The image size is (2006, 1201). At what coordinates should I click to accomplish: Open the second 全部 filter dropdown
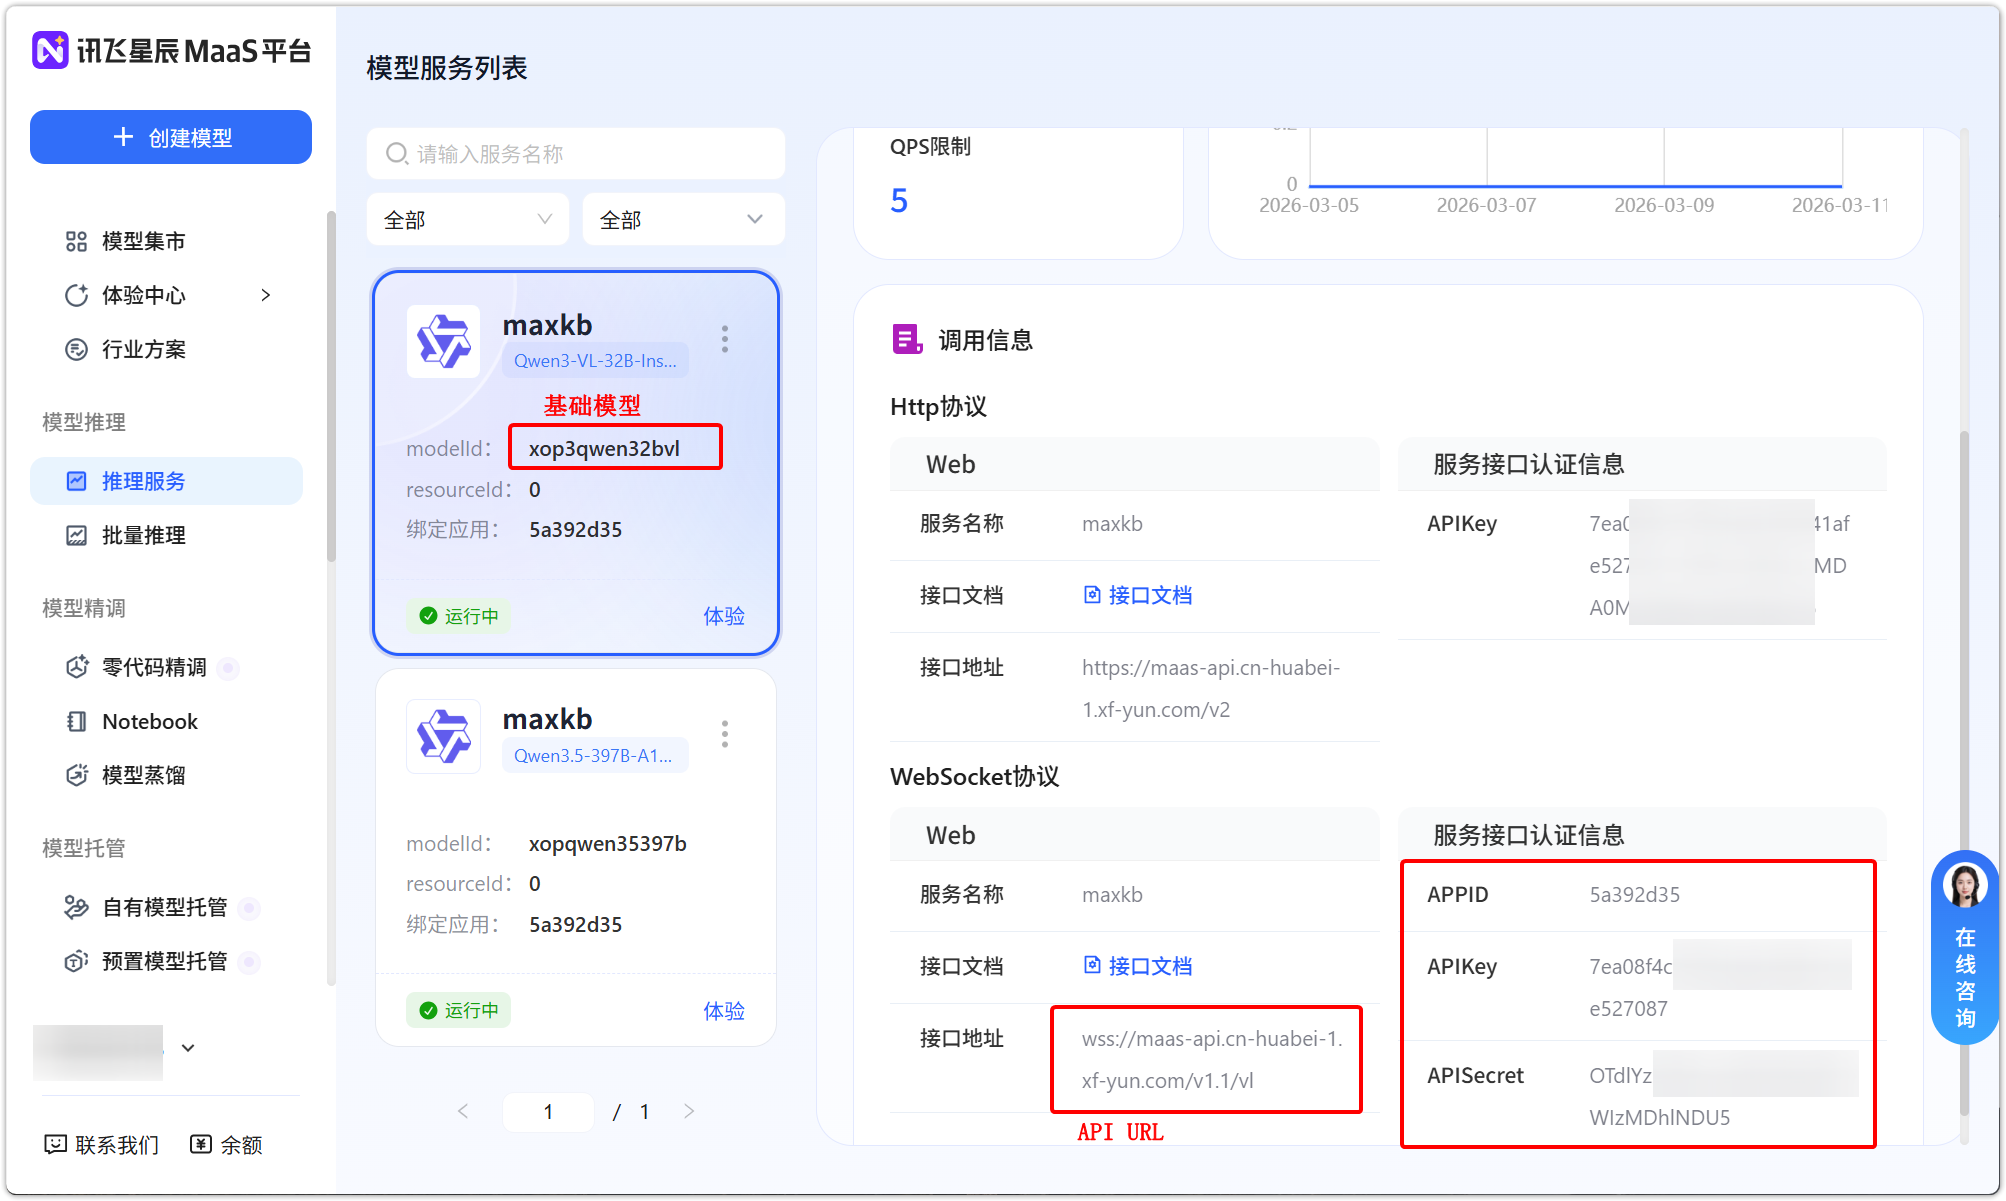pyautogui.click(x=683, y=218)
